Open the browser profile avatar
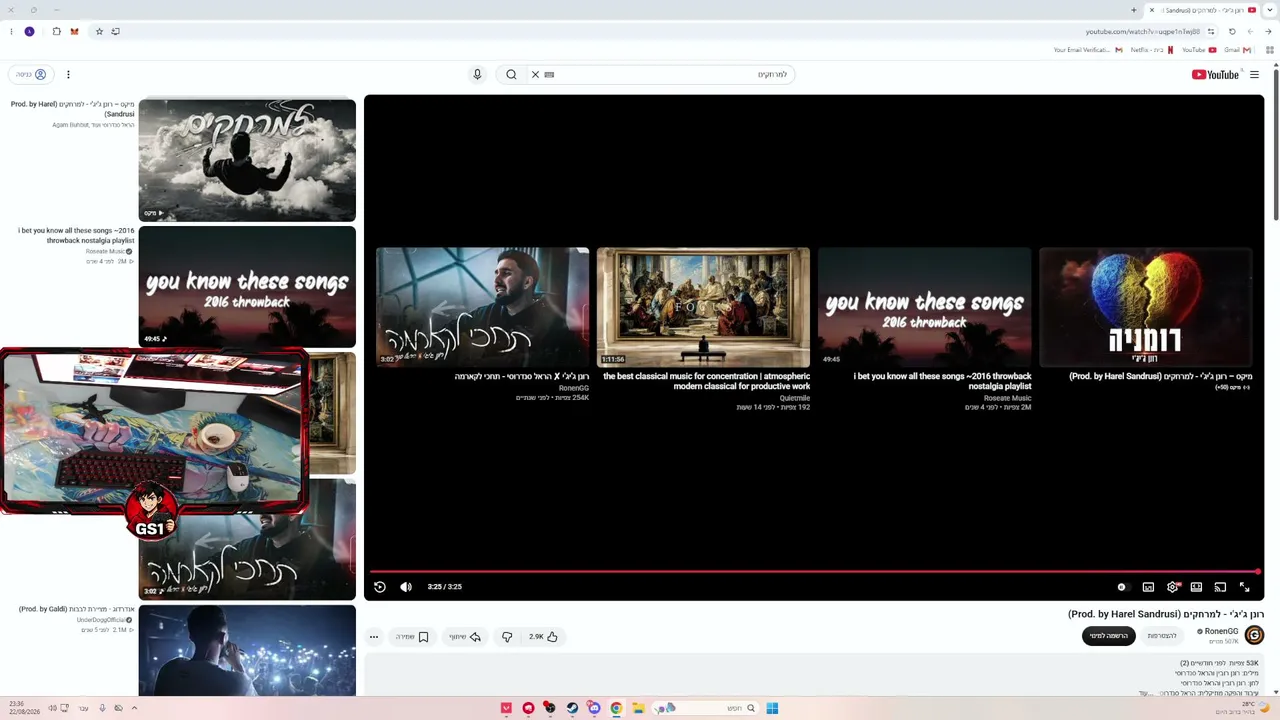 pyautogui.click(x=29, y=31)
